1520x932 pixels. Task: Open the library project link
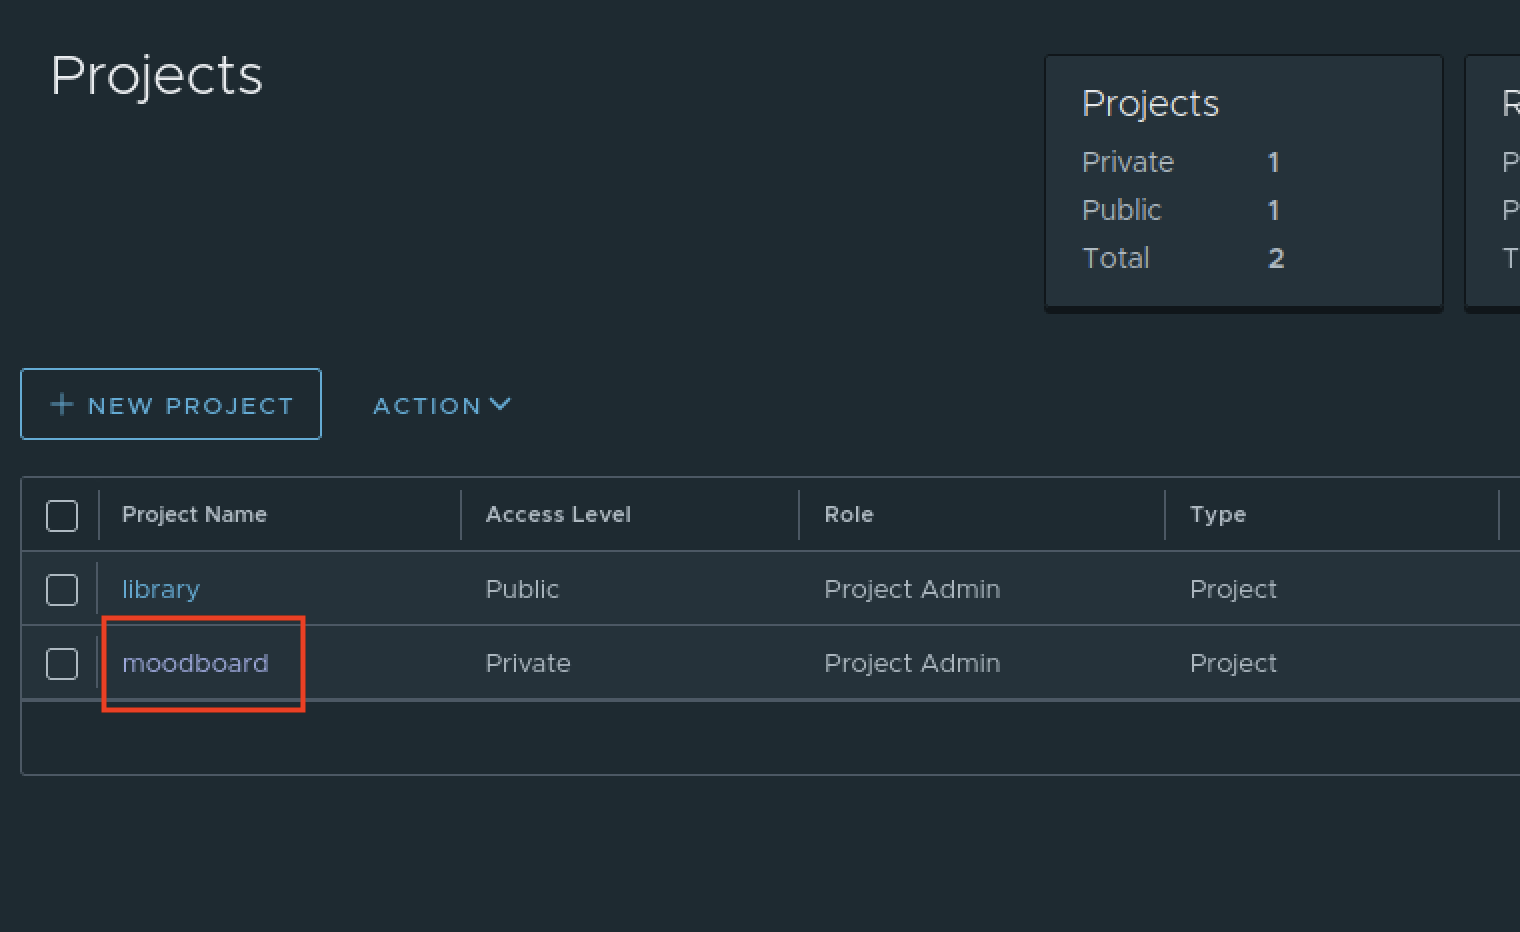tap(160, 590)
